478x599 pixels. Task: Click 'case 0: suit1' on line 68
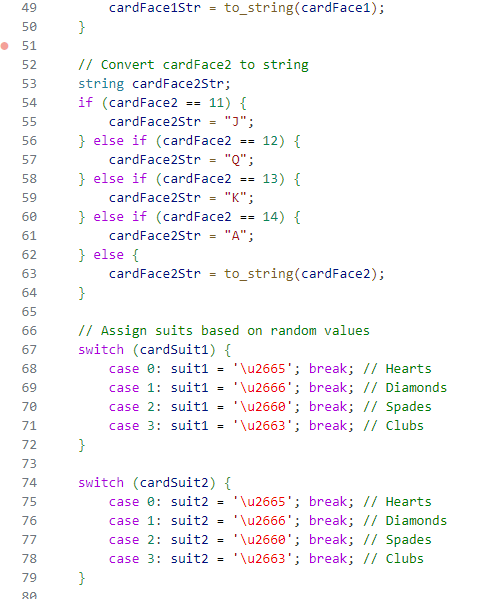tap(159, 369)
